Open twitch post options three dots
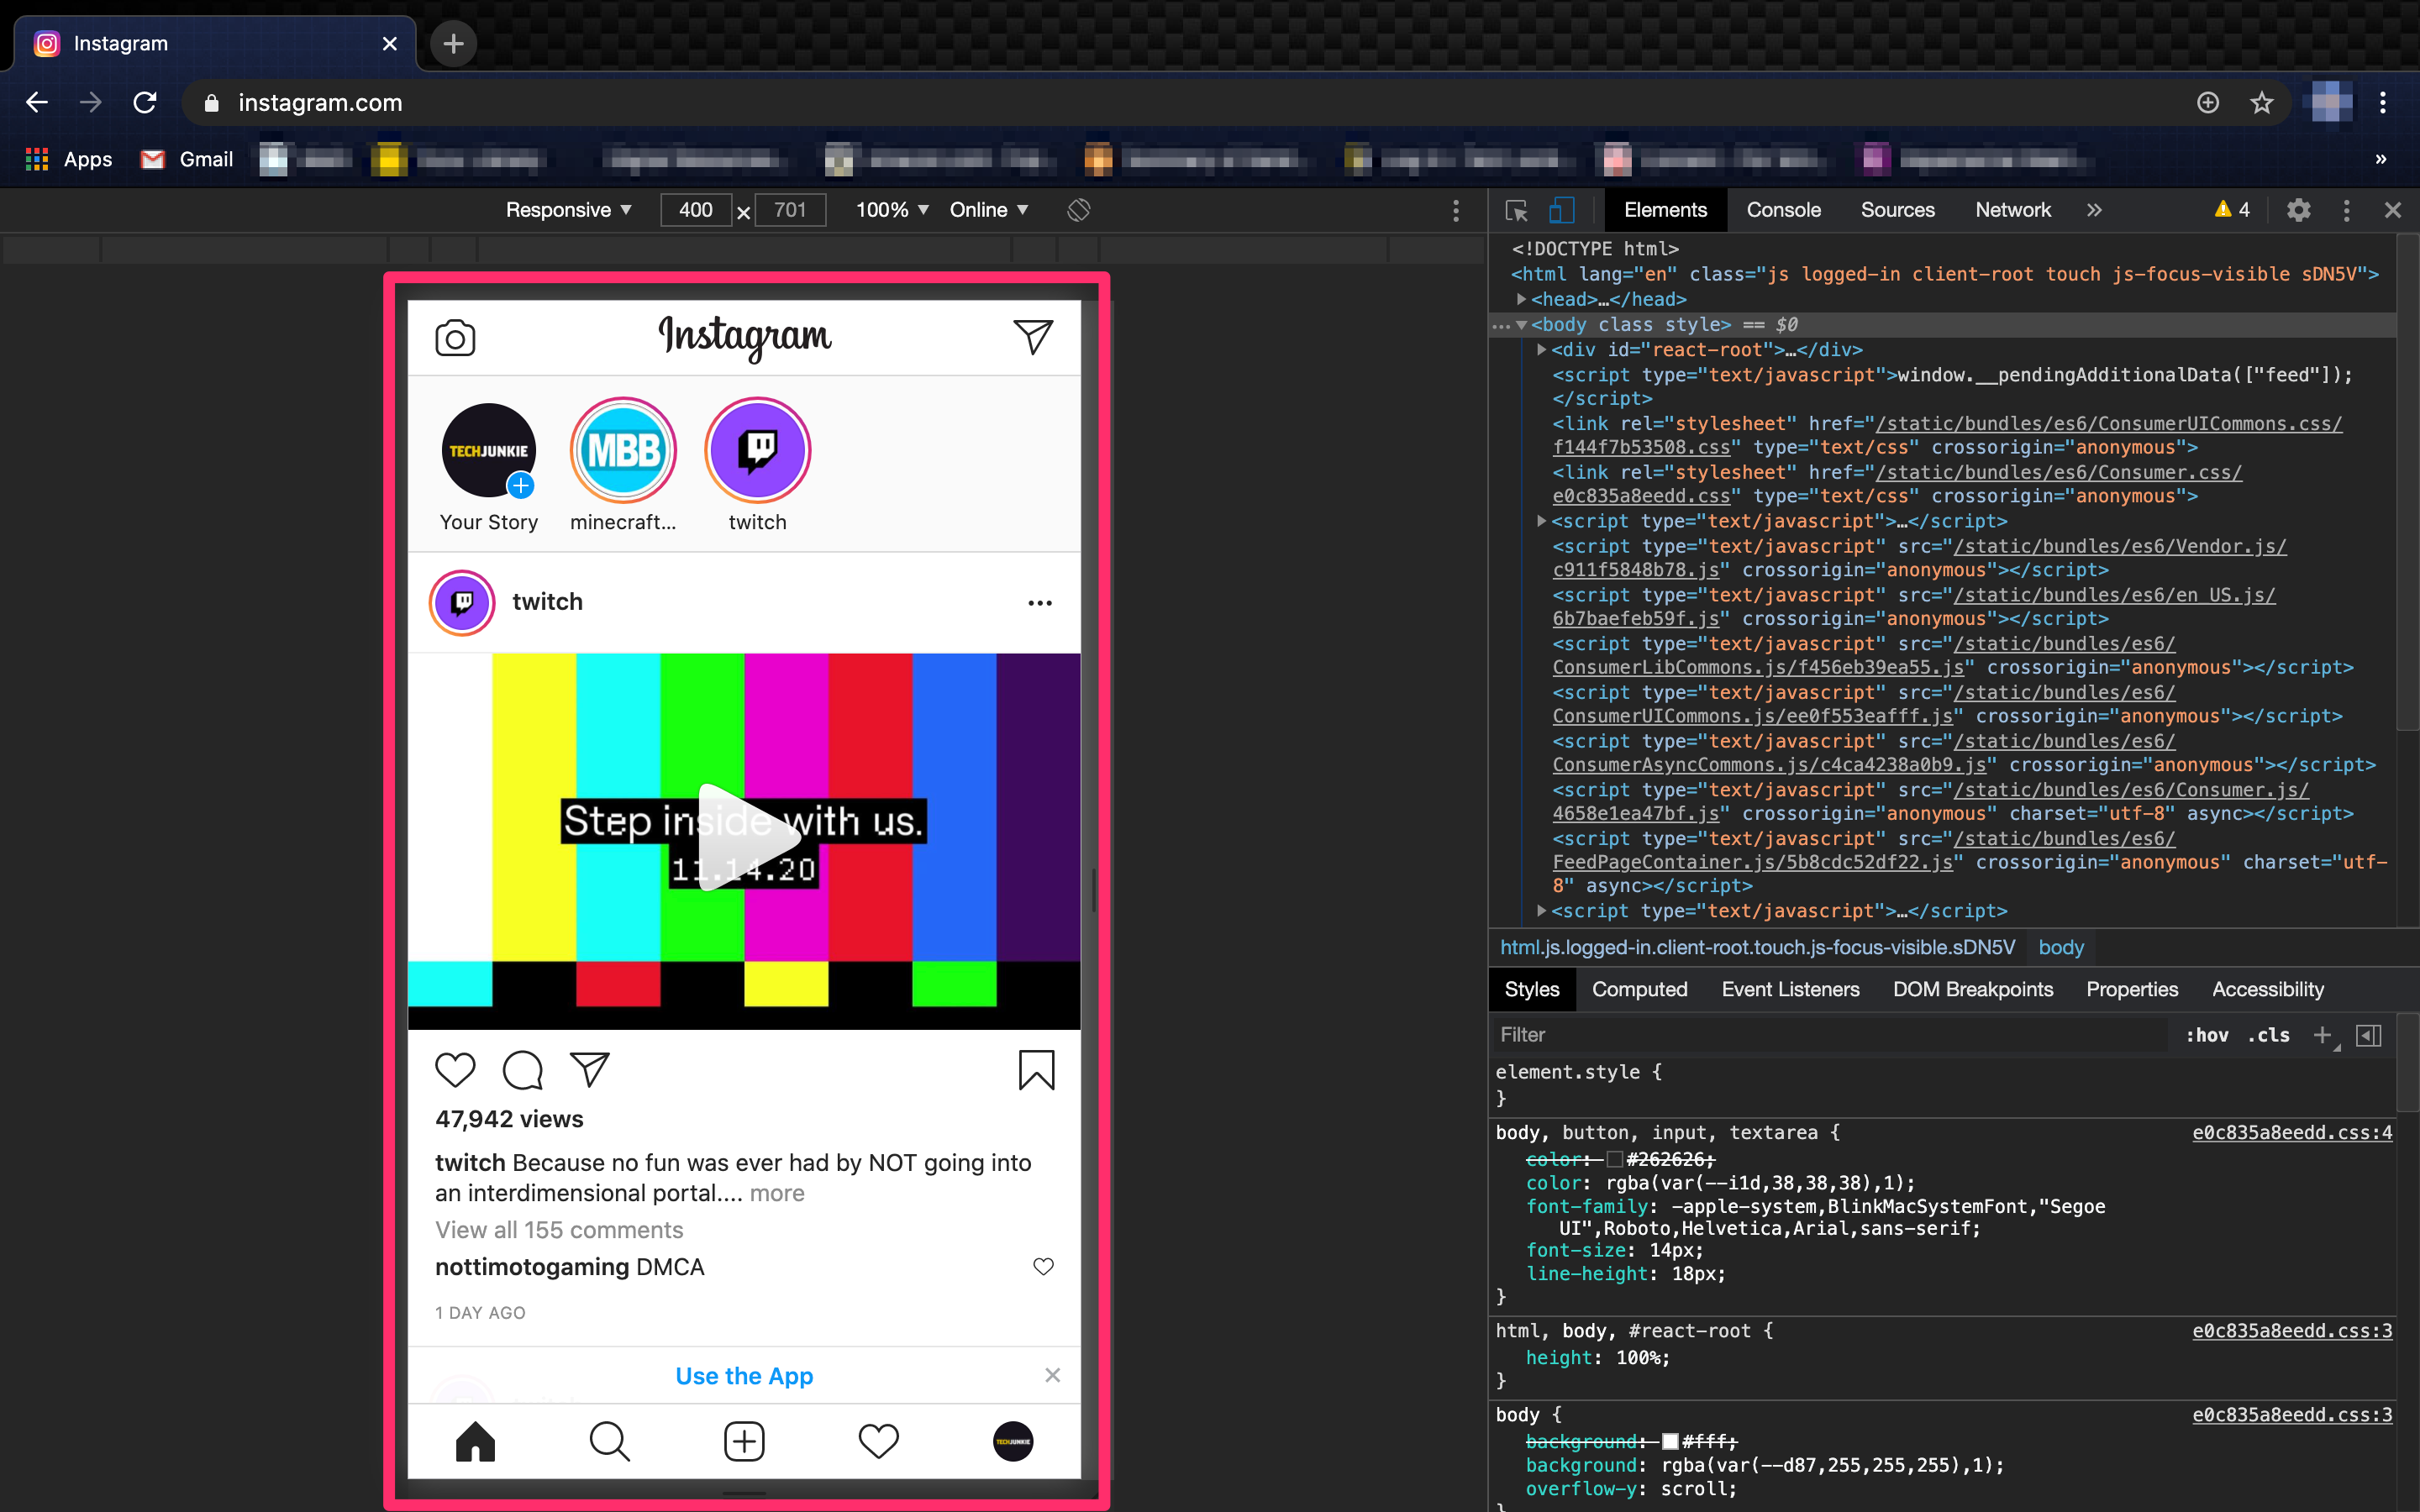 tap(1040, 603)
